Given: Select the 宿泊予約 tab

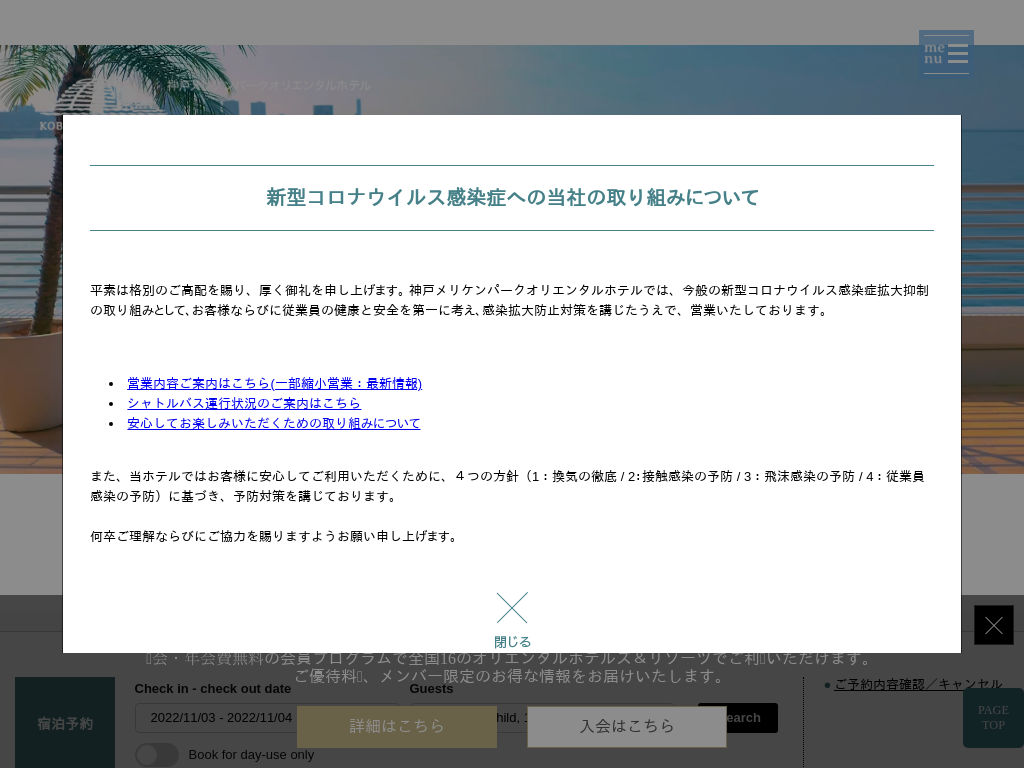Looking at the screenshot, I should tap(65, 723).
